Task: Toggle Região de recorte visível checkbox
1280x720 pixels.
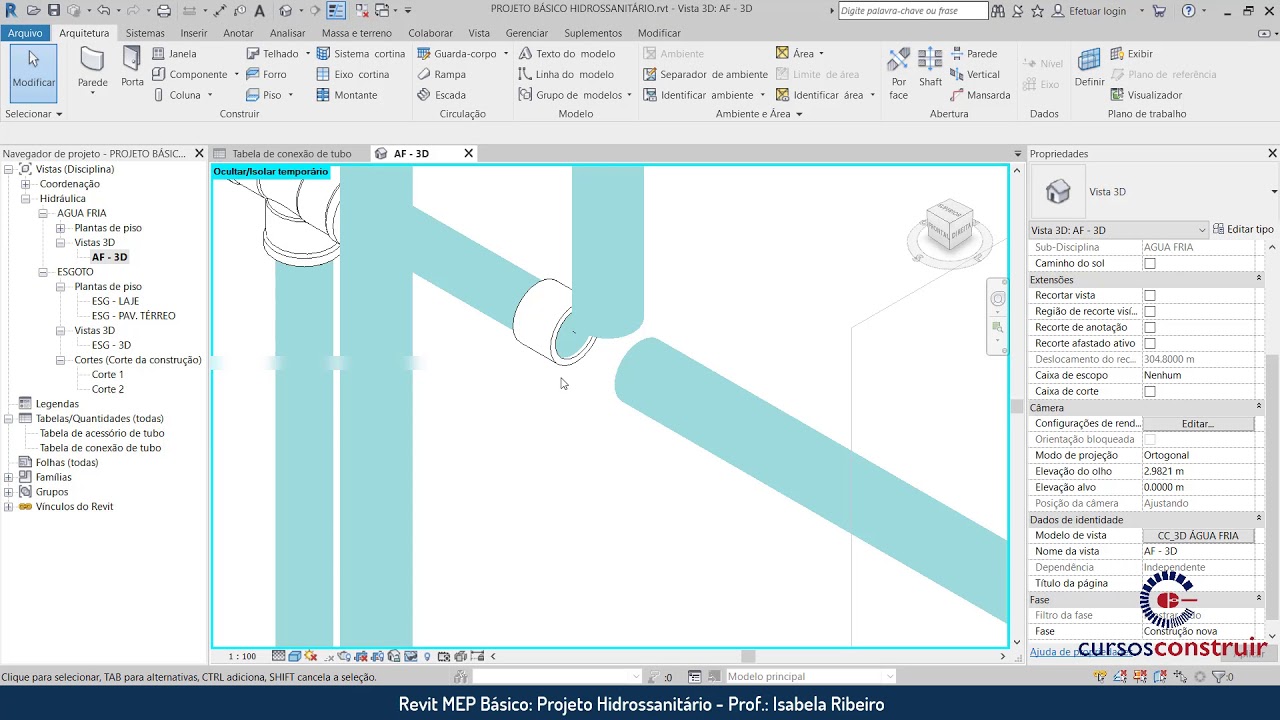Action: [1149, 311]
